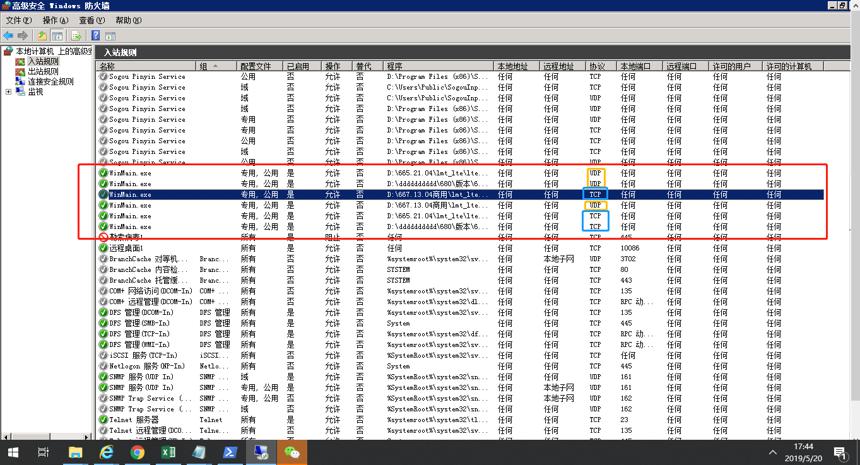Click the Export list toolbar icon
Image resolution: width=860 pixels, height=465 pixels.
click(x=76, y=36)
